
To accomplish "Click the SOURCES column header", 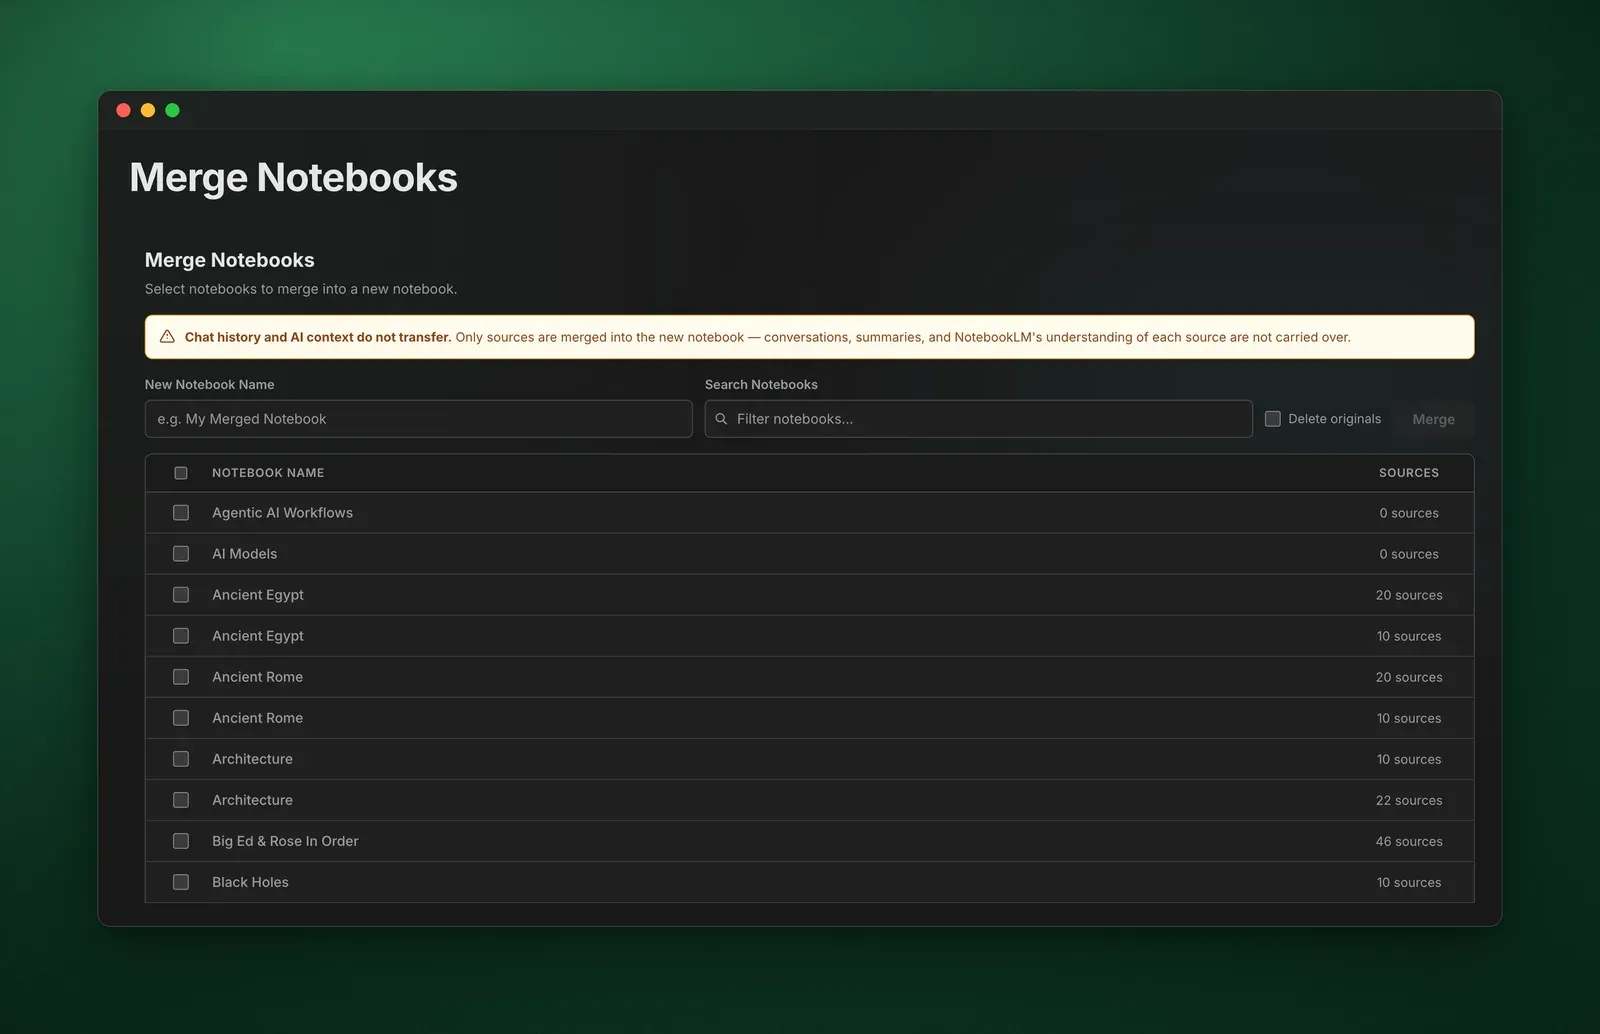I will (x=1409, y=473).
